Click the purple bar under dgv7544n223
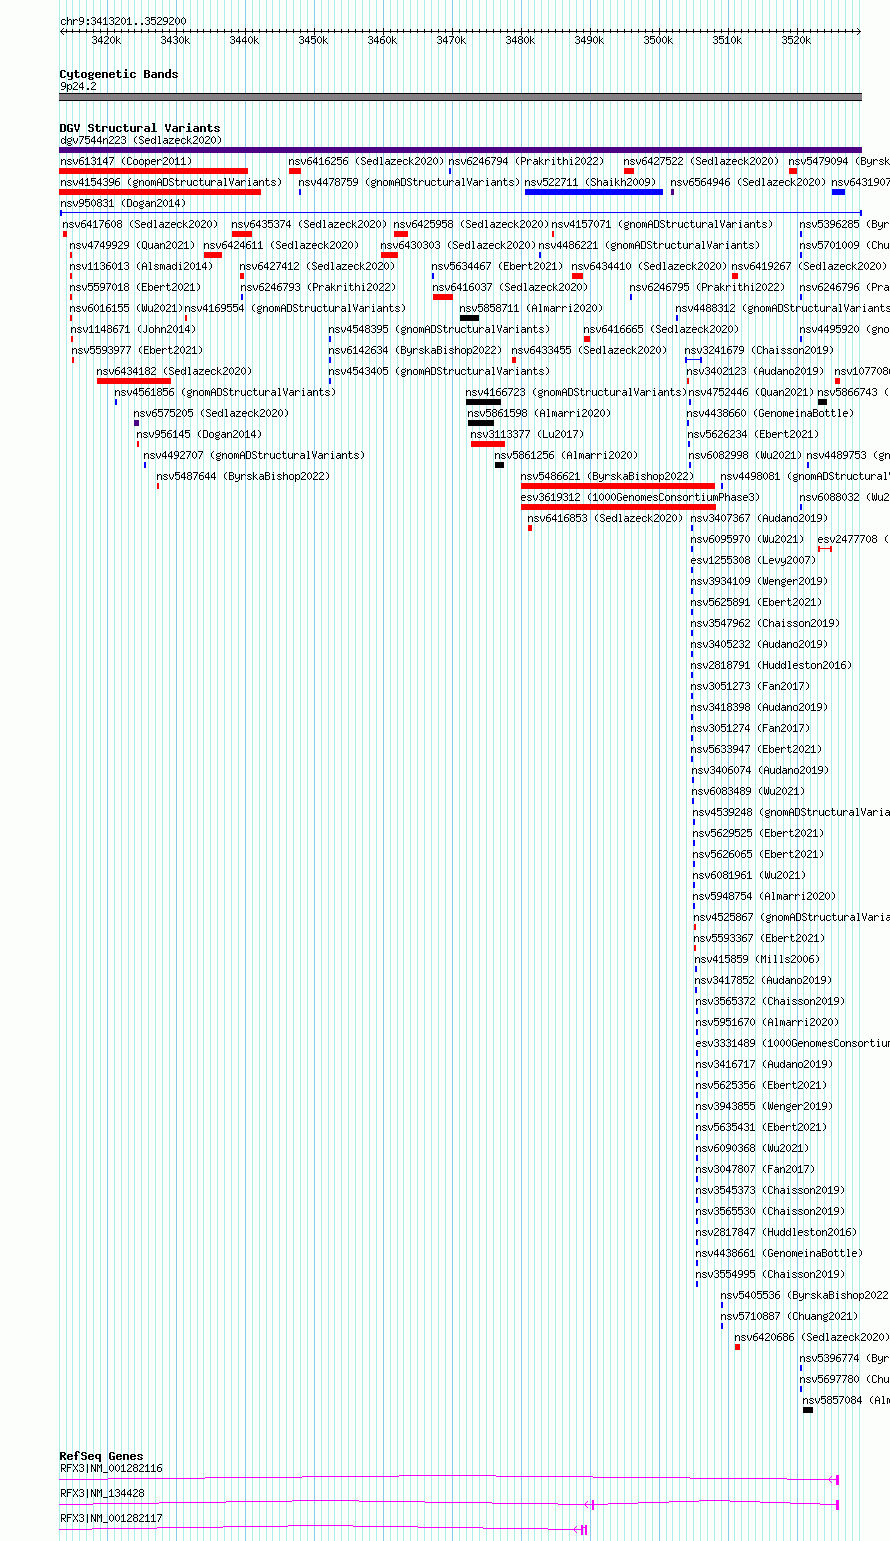 pos(460,150)
